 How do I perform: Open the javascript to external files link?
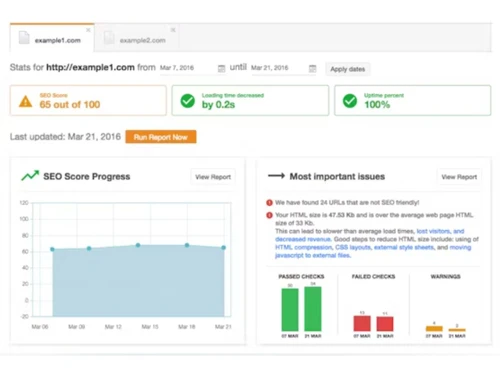[x=313, y=255]
